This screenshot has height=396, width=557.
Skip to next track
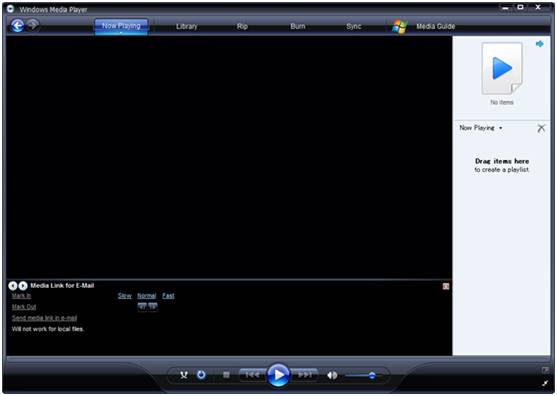pyautogui.click(x=305, y=375)
